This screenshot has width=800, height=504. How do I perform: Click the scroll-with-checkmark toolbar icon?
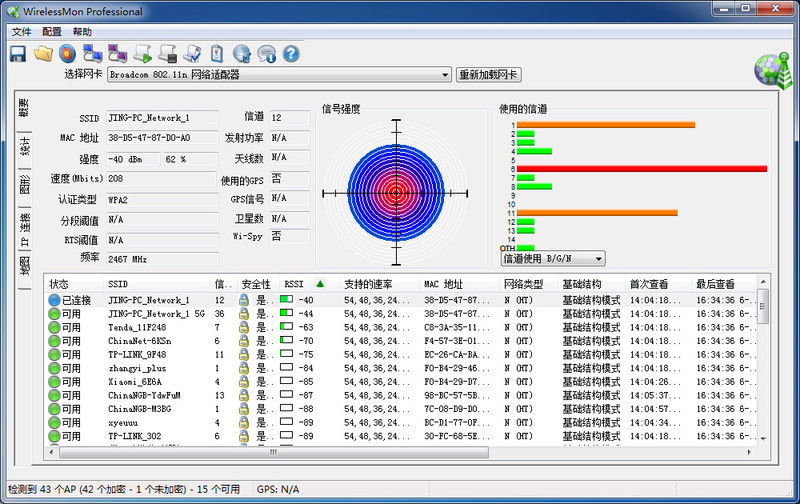coord(192,54)
